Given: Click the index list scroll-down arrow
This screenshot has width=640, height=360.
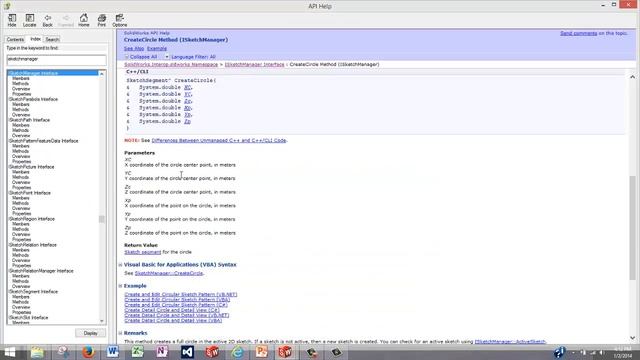Looking at the screenshot, I should 102,321.
